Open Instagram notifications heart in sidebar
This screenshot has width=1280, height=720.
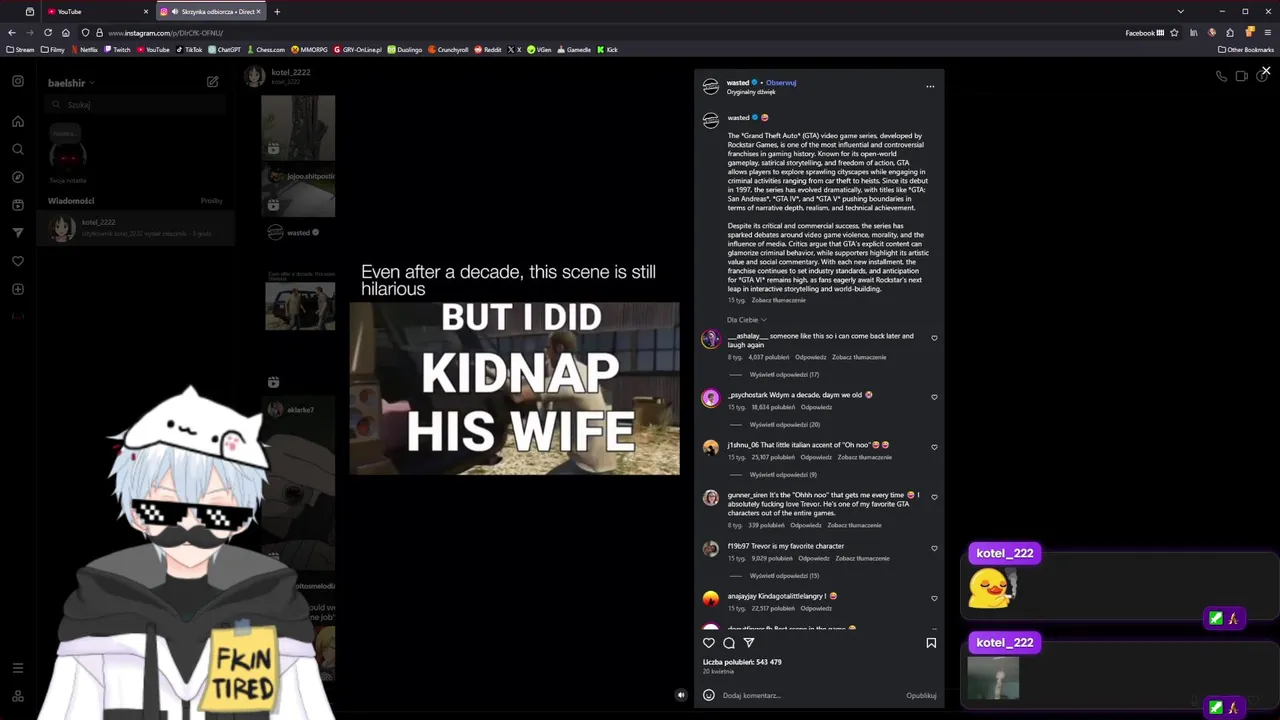point(18,261)
